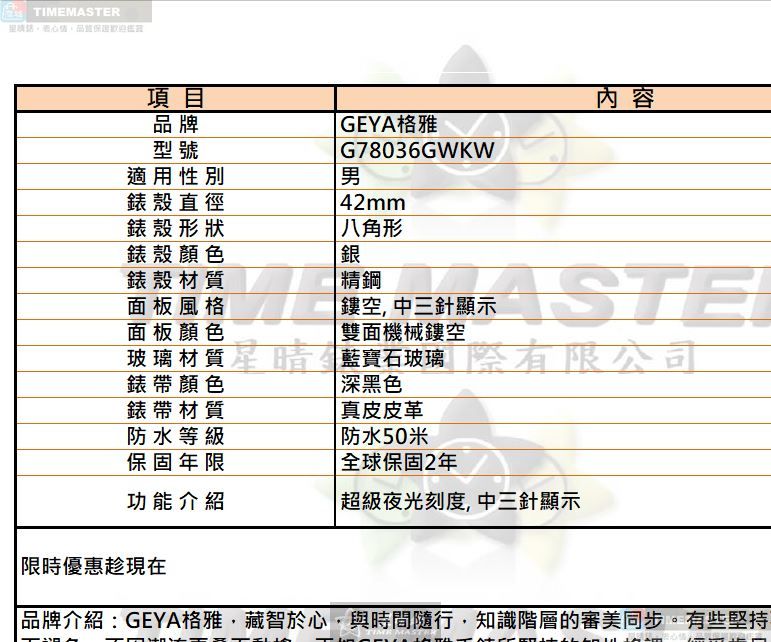Viewport: 771px width, 642px height.
Task: Click the 超級夜光刻度 function description
Action: point(403,501)
